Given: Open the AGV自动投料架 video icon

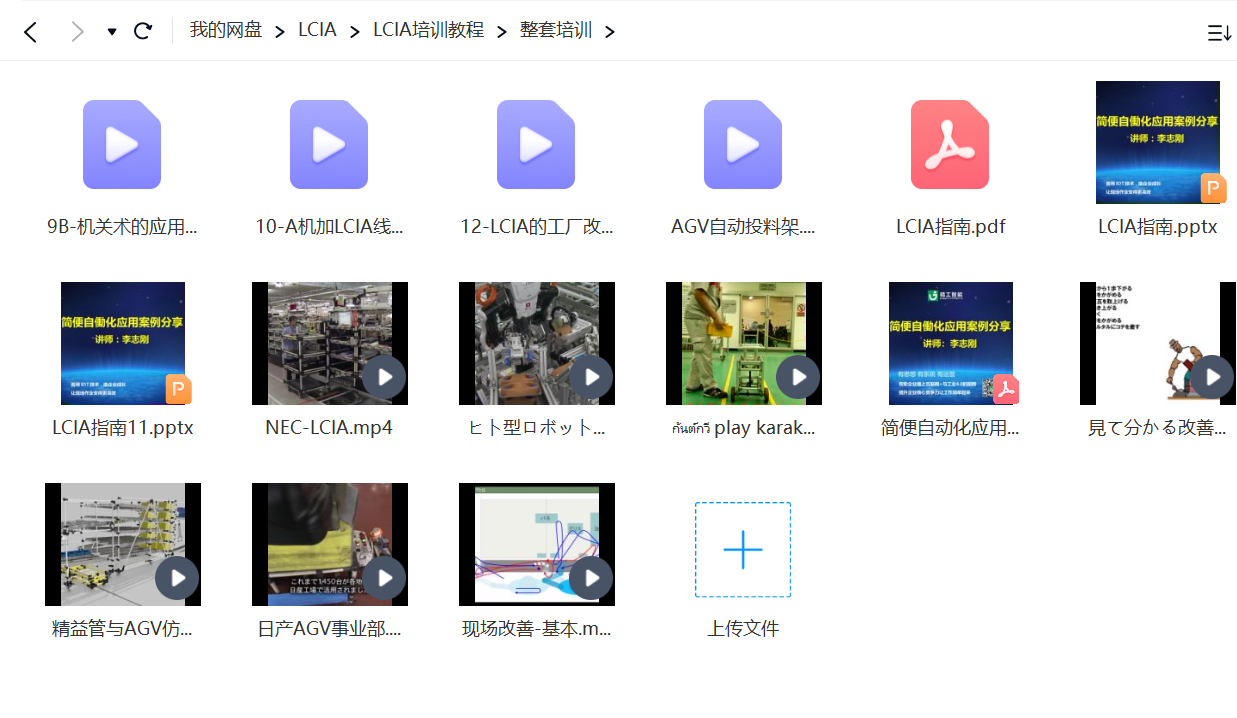Looking at the screenshot, I should pyautogui.click(x=743, y=144).
